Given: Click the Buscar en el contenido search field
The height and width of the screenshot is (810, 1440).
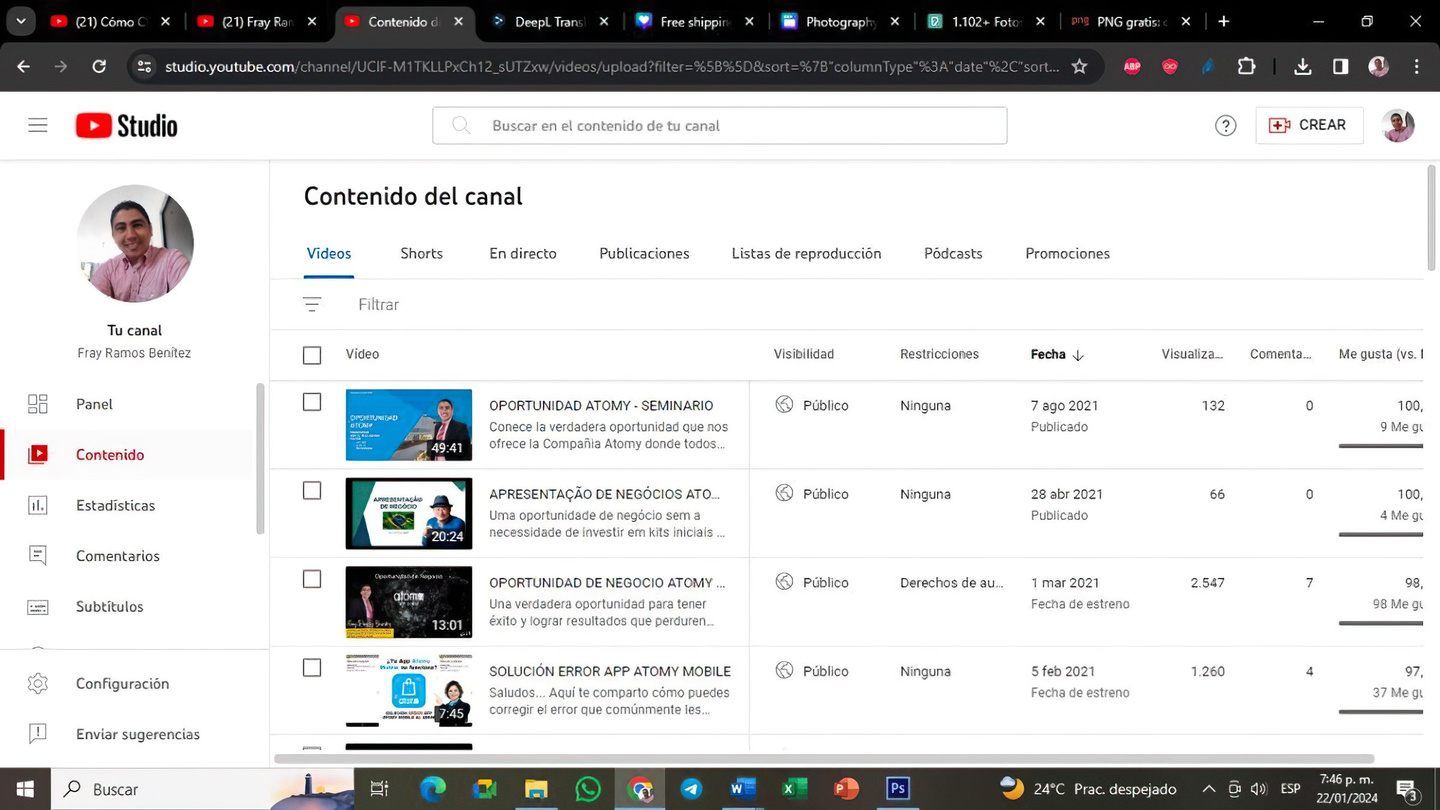Looking at the screenshot, I should tap(719, 125).
